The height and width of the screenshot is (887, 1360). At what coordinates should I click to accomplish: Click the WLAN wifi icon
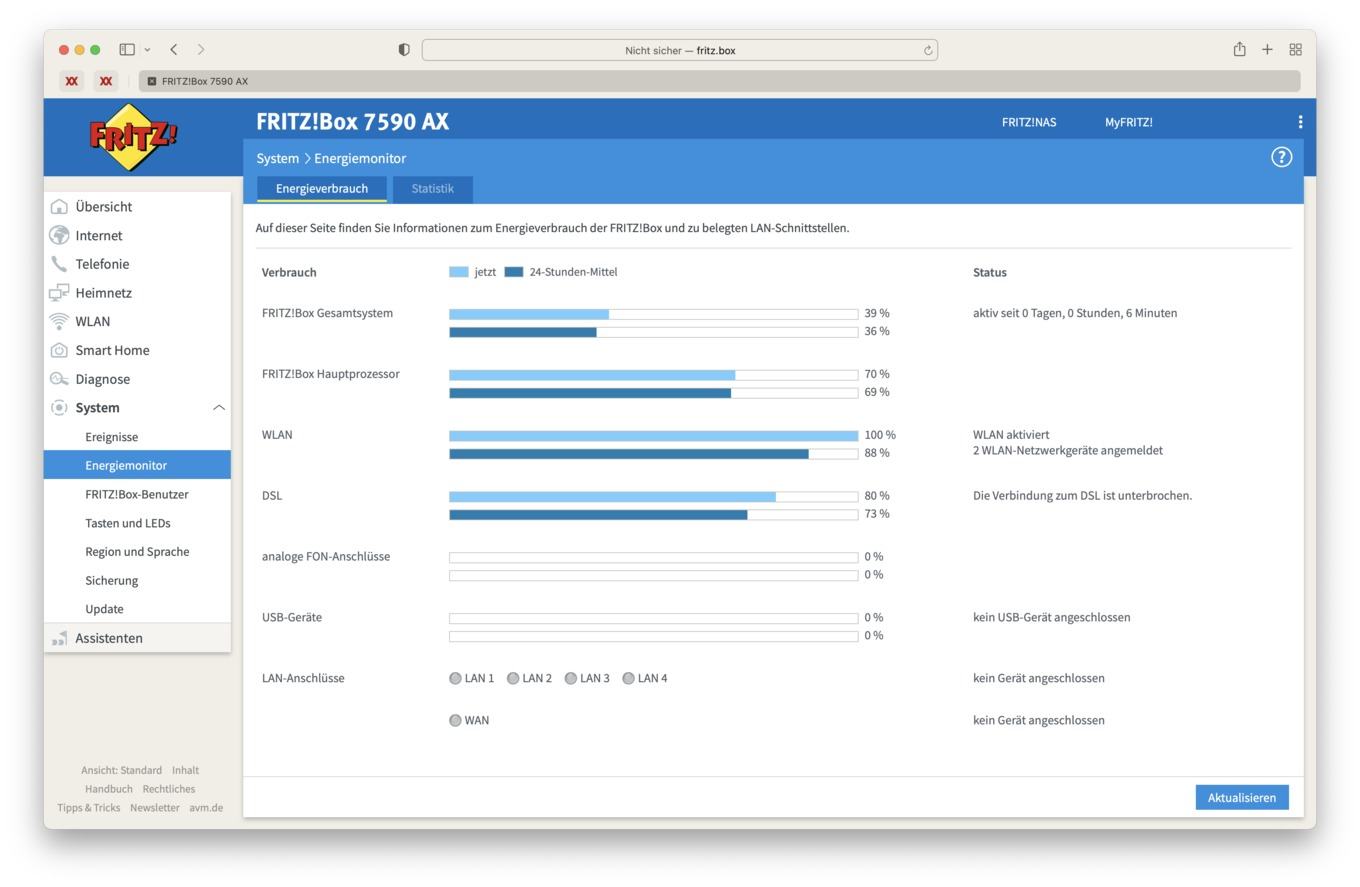pos(59,321)
